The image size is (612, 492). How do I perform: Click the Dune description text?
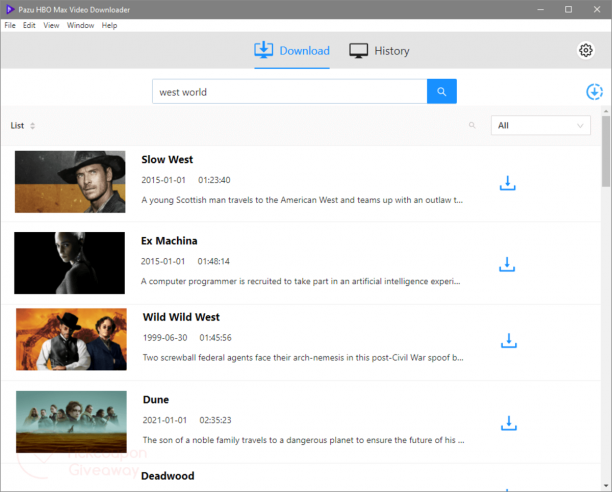point(304,440)
